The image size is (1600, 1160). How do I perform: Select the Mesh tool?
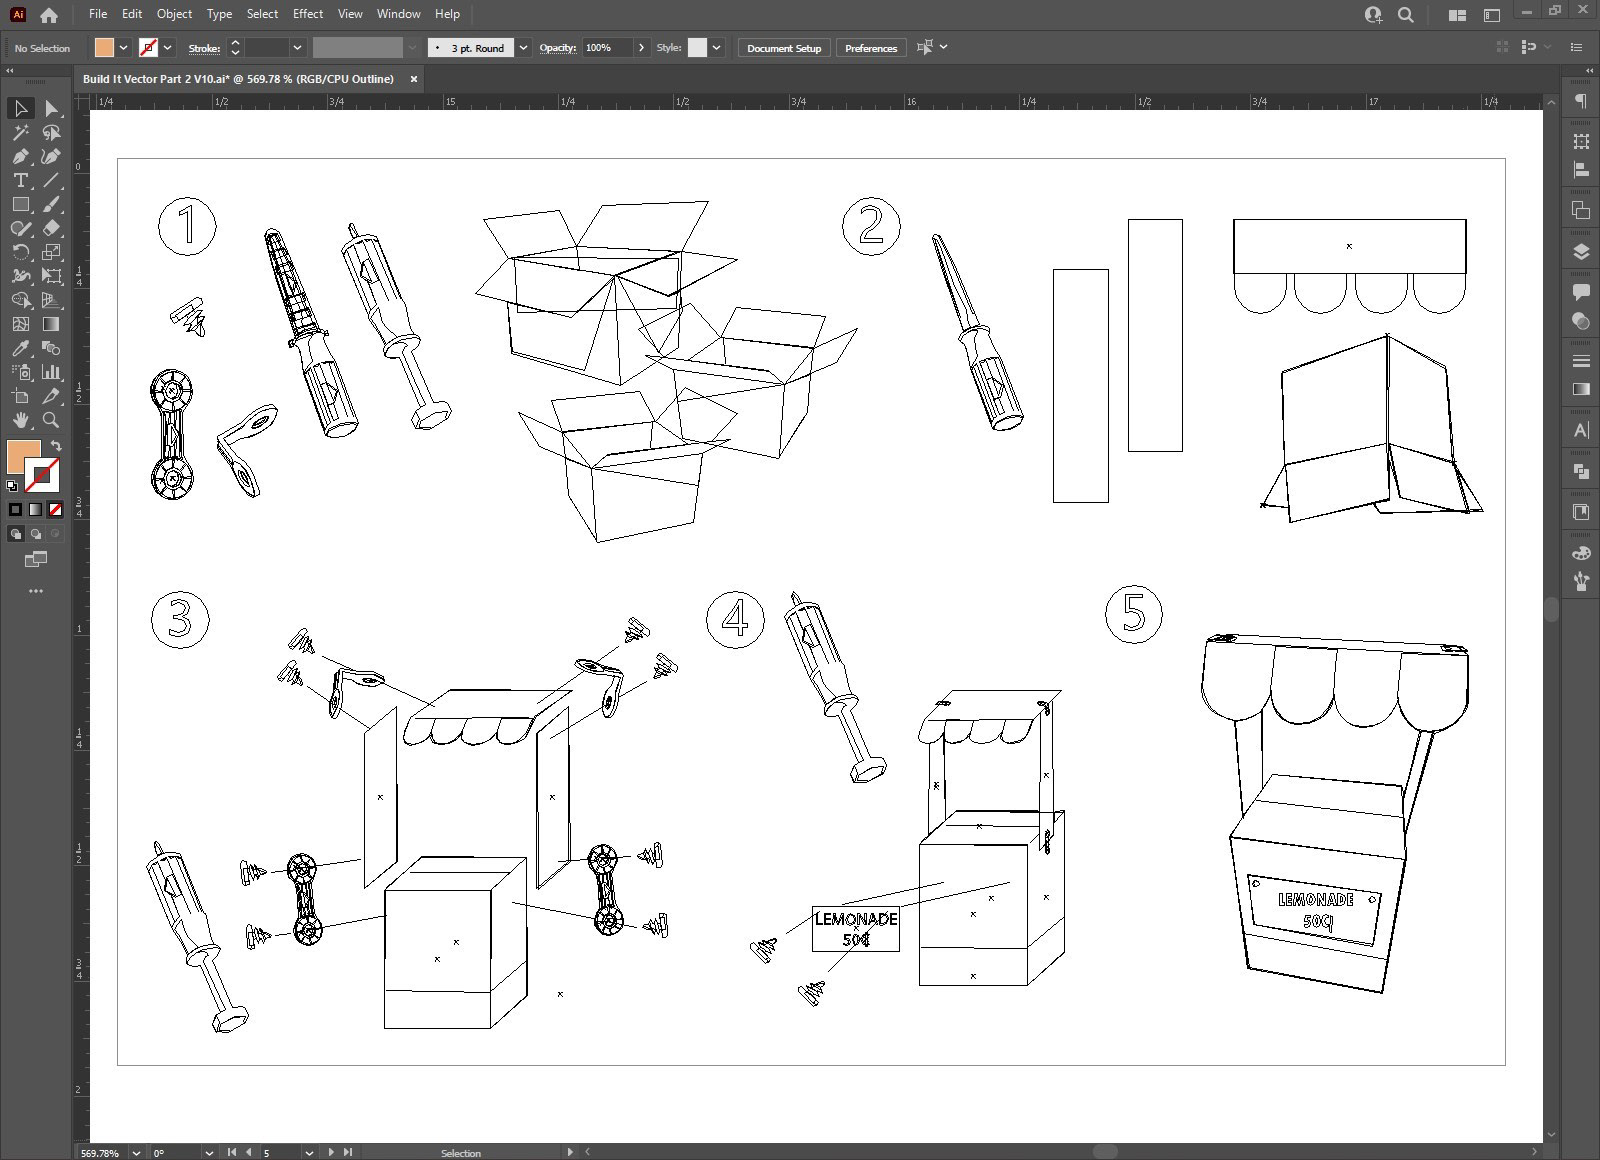[x=20, y=324]
